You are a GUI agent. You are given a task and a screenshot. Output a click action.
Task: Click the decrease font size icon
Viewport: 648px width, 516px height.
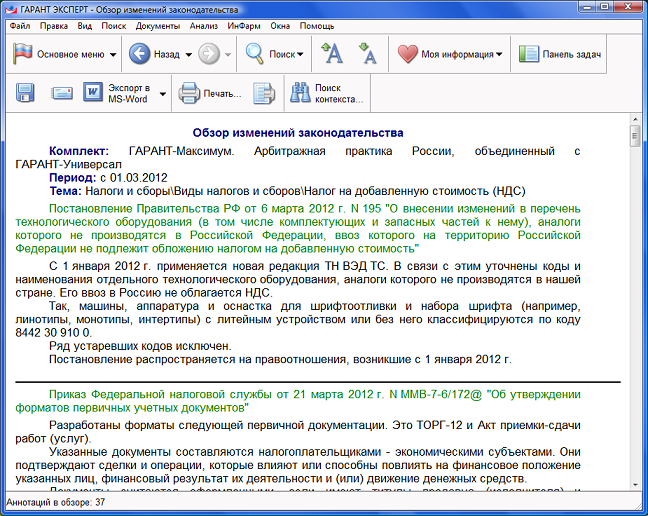coord(367,54)
